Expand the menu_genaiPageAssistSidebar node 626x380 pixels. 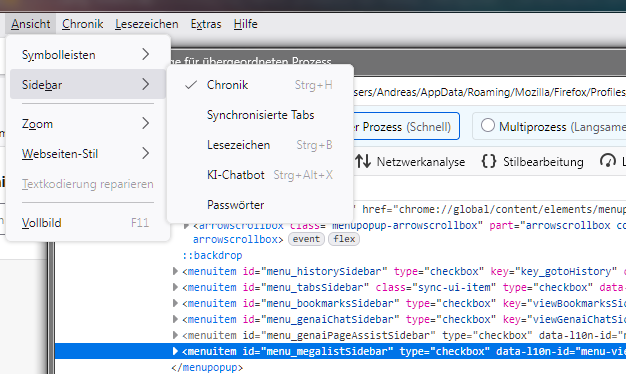[x=175, y=335]
